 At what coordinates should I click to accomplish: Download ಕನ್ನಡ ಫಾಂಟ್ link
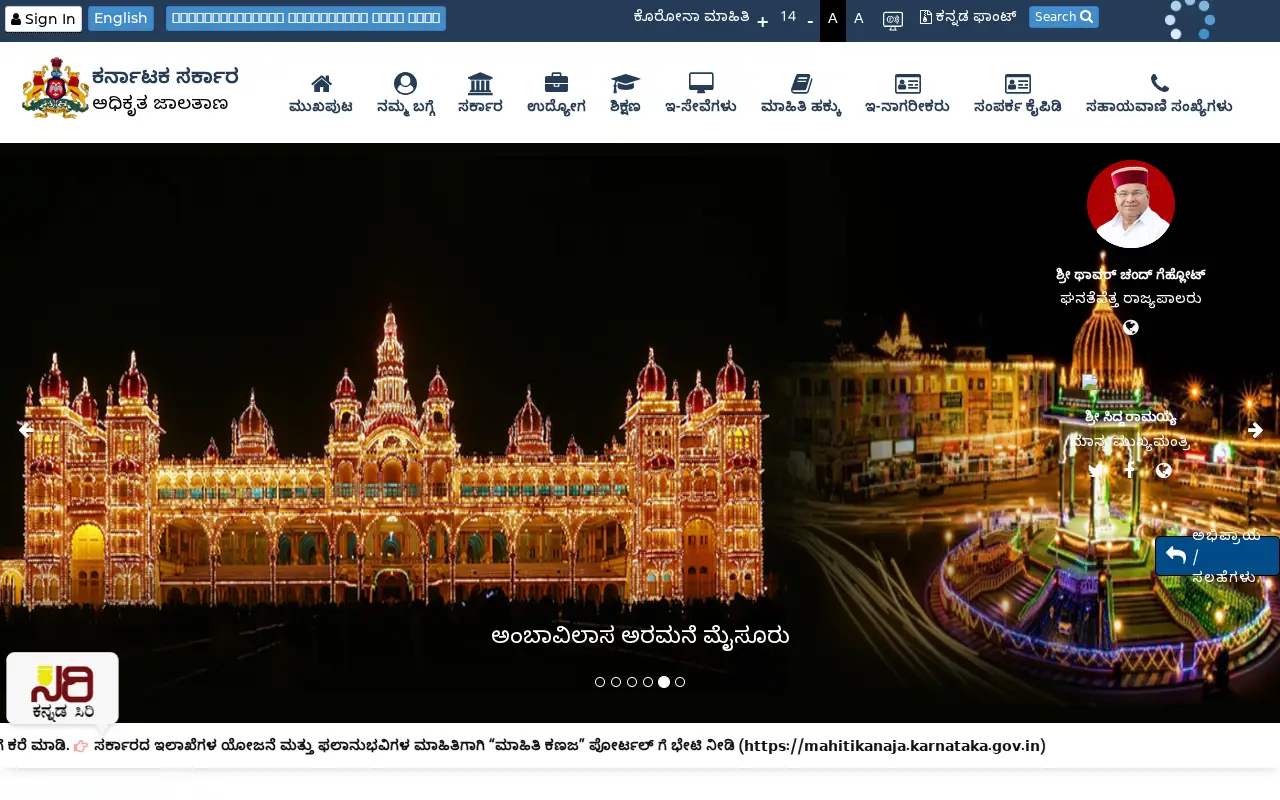[x=967, y=17]
